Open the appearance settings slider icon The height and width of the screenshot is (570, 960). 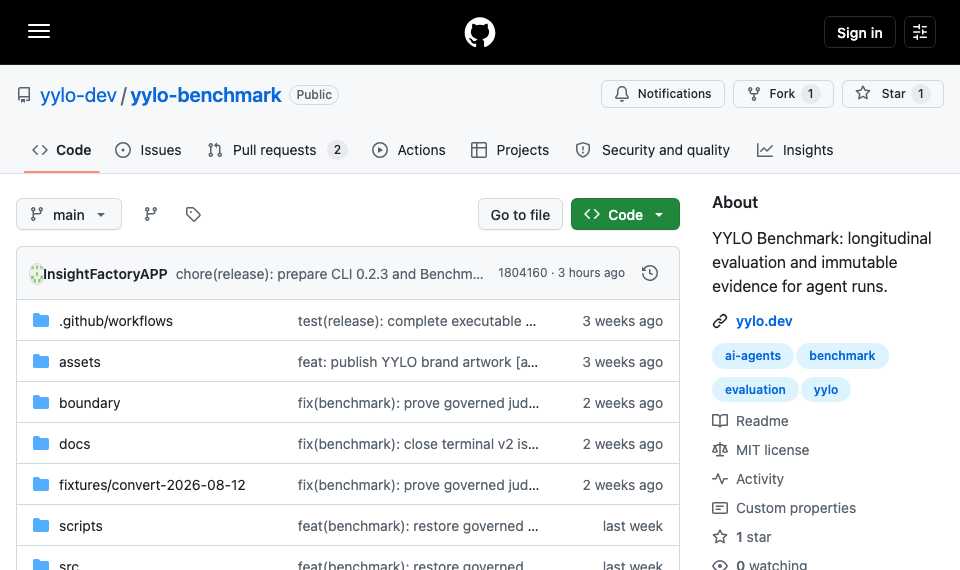[x=920, y=32]
